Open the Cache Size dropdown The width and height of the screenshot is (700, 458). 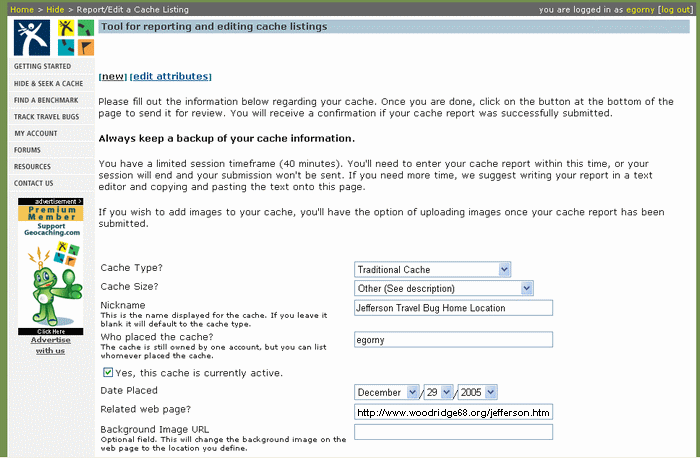[443, 288]
